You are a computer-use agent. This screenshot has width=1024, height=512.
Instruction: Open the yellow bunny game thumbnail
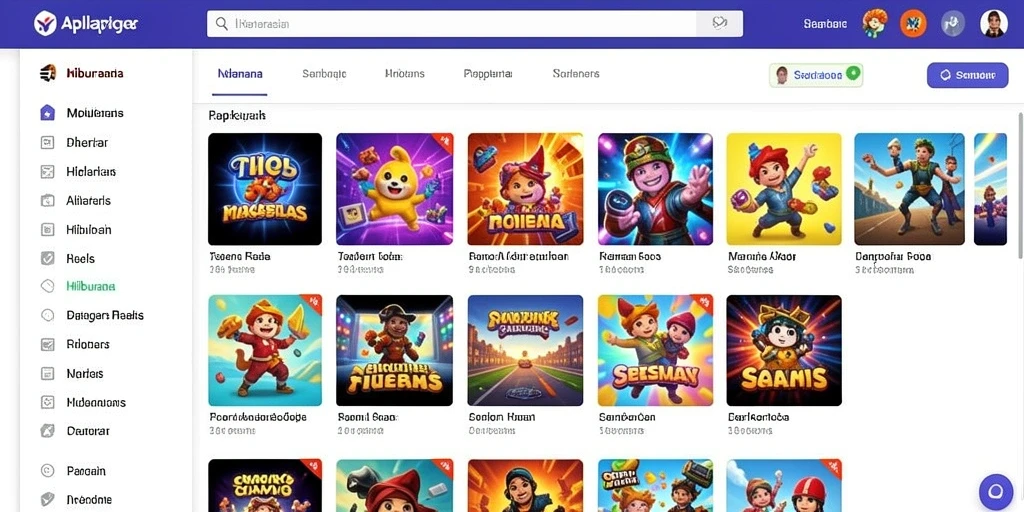pos(394,189)
